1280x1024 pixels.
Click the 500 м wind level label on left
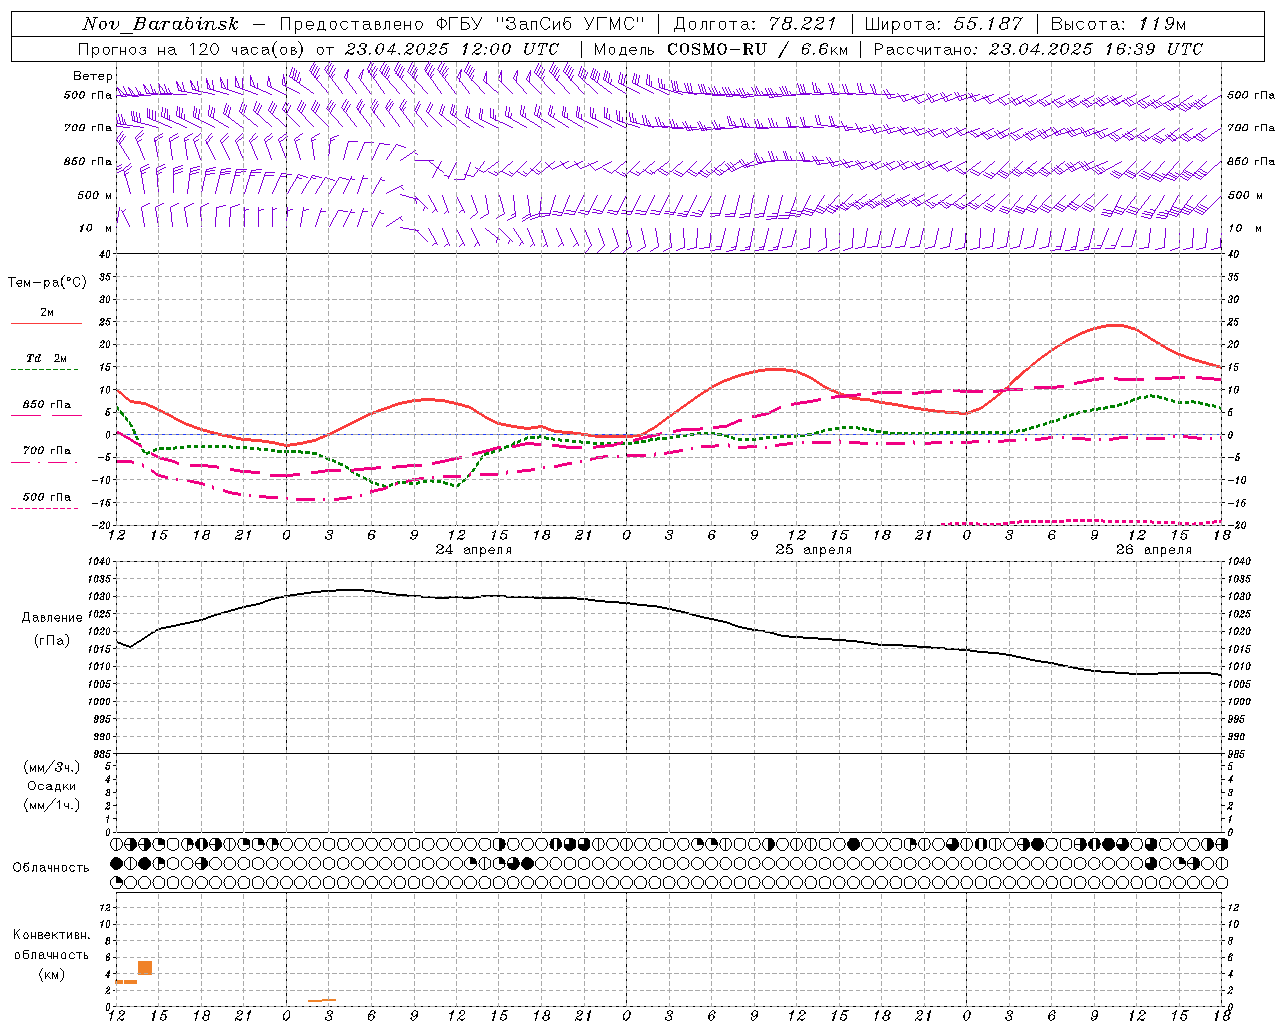tap(95, 195)
